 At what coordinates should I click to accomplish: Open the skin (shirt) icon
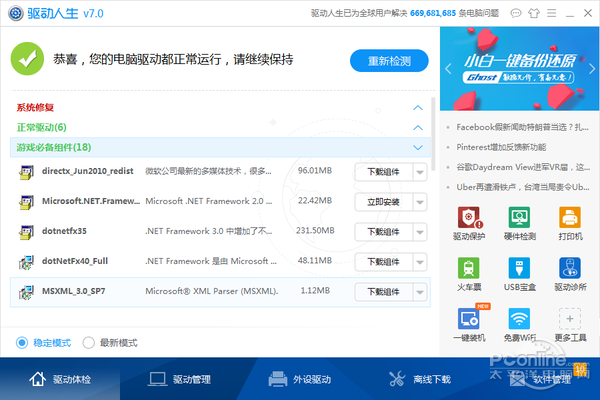point(534,13)
